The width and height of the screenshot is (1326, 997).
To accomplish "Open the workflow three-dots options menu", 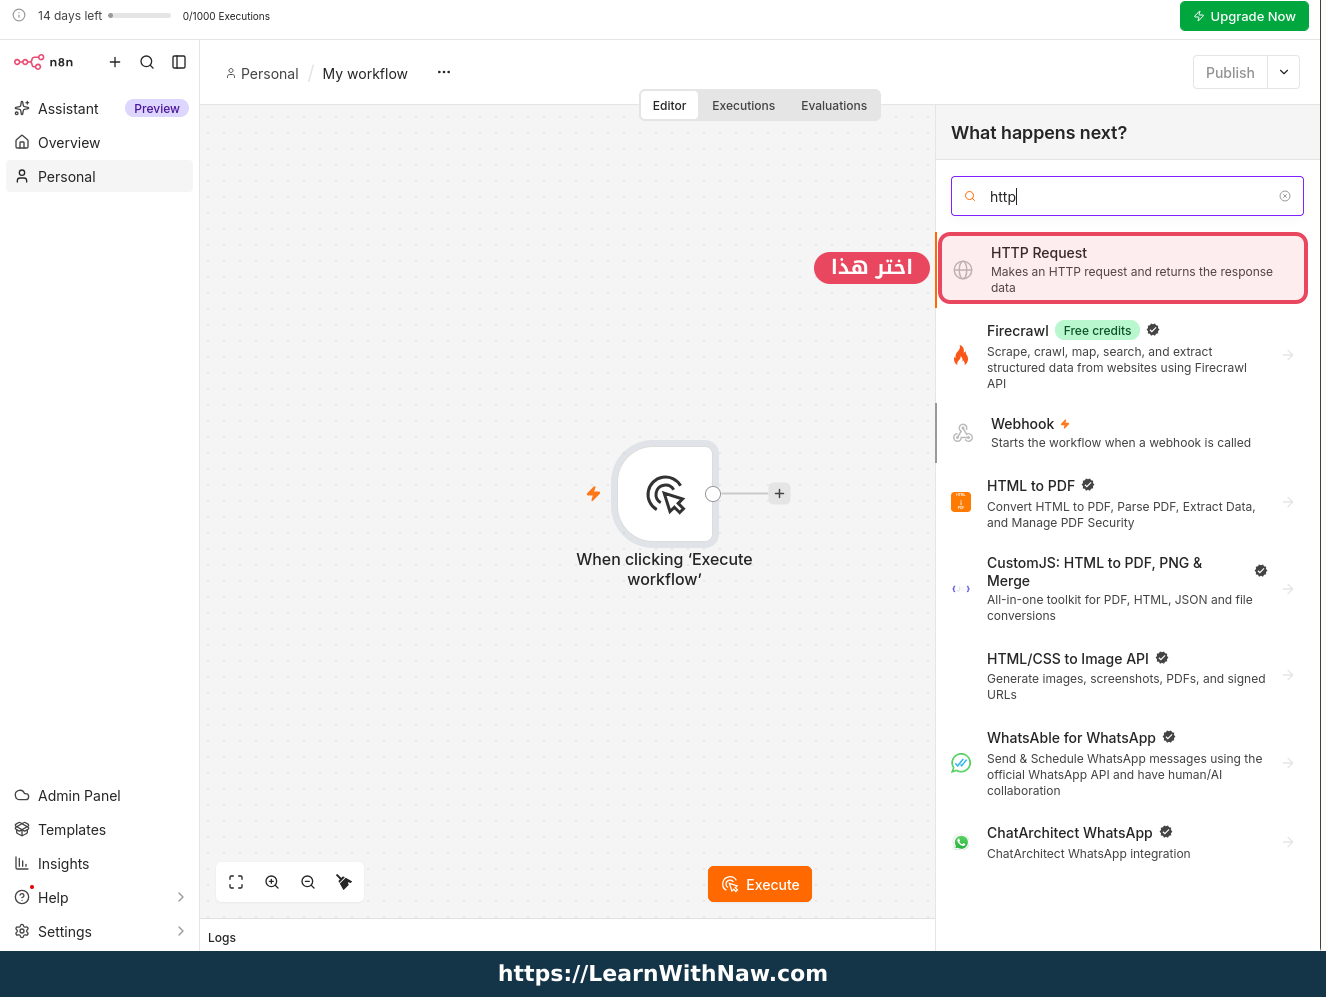I will (x=444, y=72).
